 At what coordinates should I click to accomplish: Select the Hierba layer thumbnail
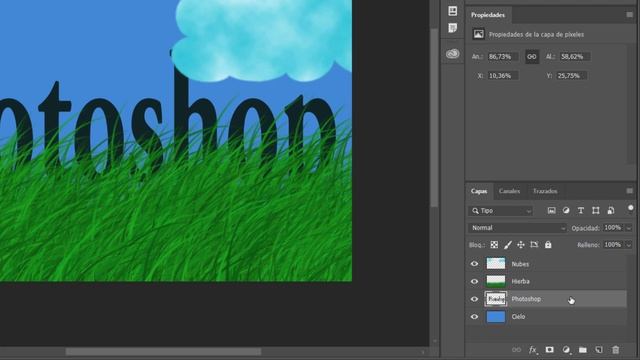(496, 281)
